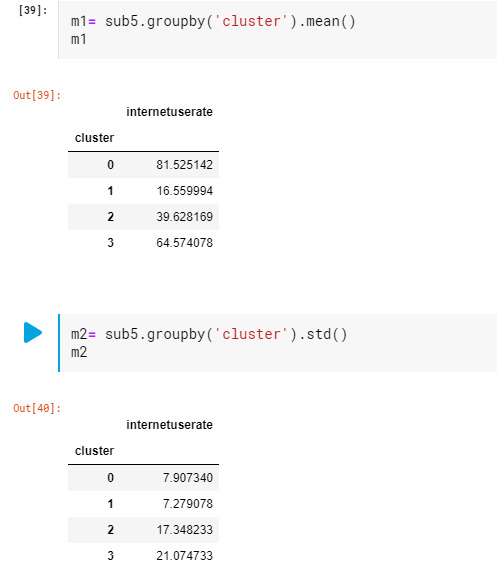The height and width of the screenshot is (575, 497).
Task: Click the cluster index label in std table
Action: (94, 451)
